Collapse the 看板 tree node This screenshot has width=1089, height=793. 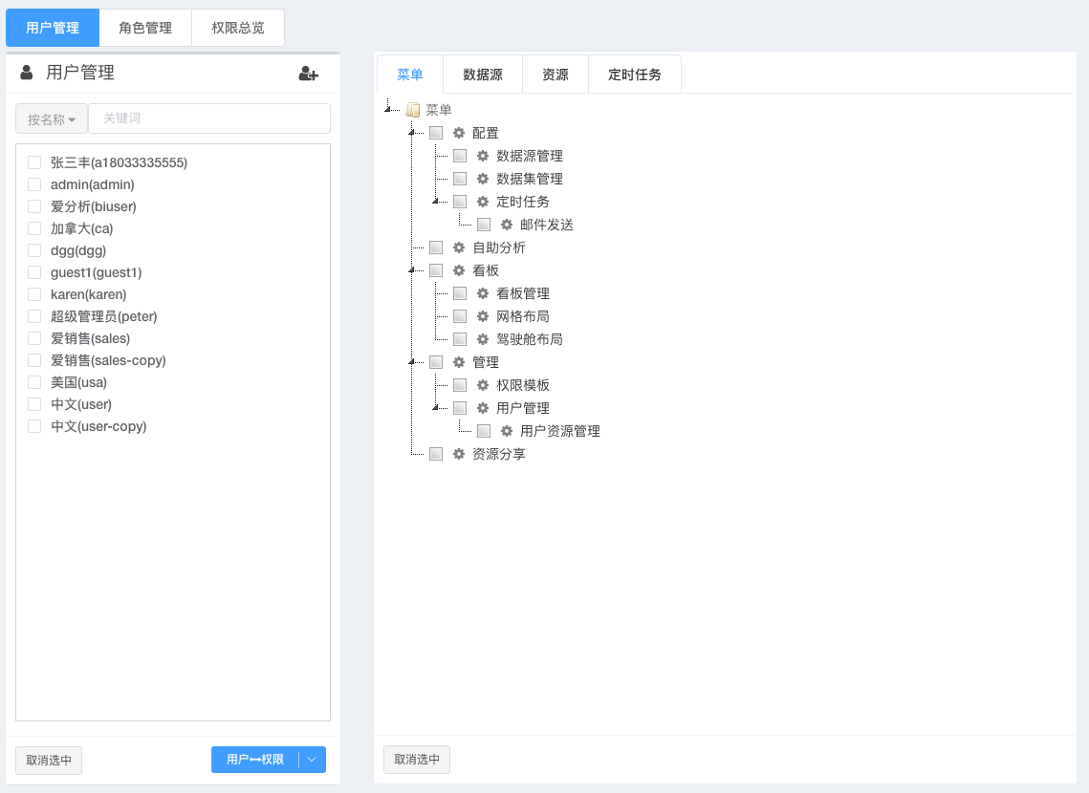[x=411, y=271]
